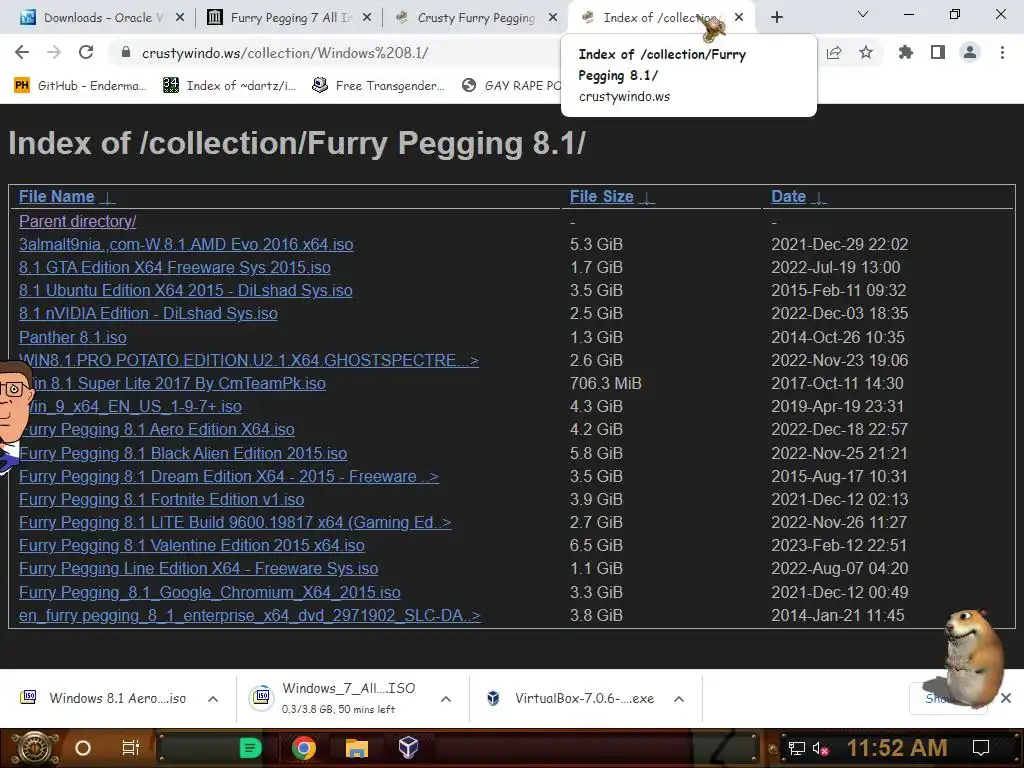The width and height of the screenshot is (1024, 768).
Task: Open File Explorer from the taskbar
Action: coord(357,748)
